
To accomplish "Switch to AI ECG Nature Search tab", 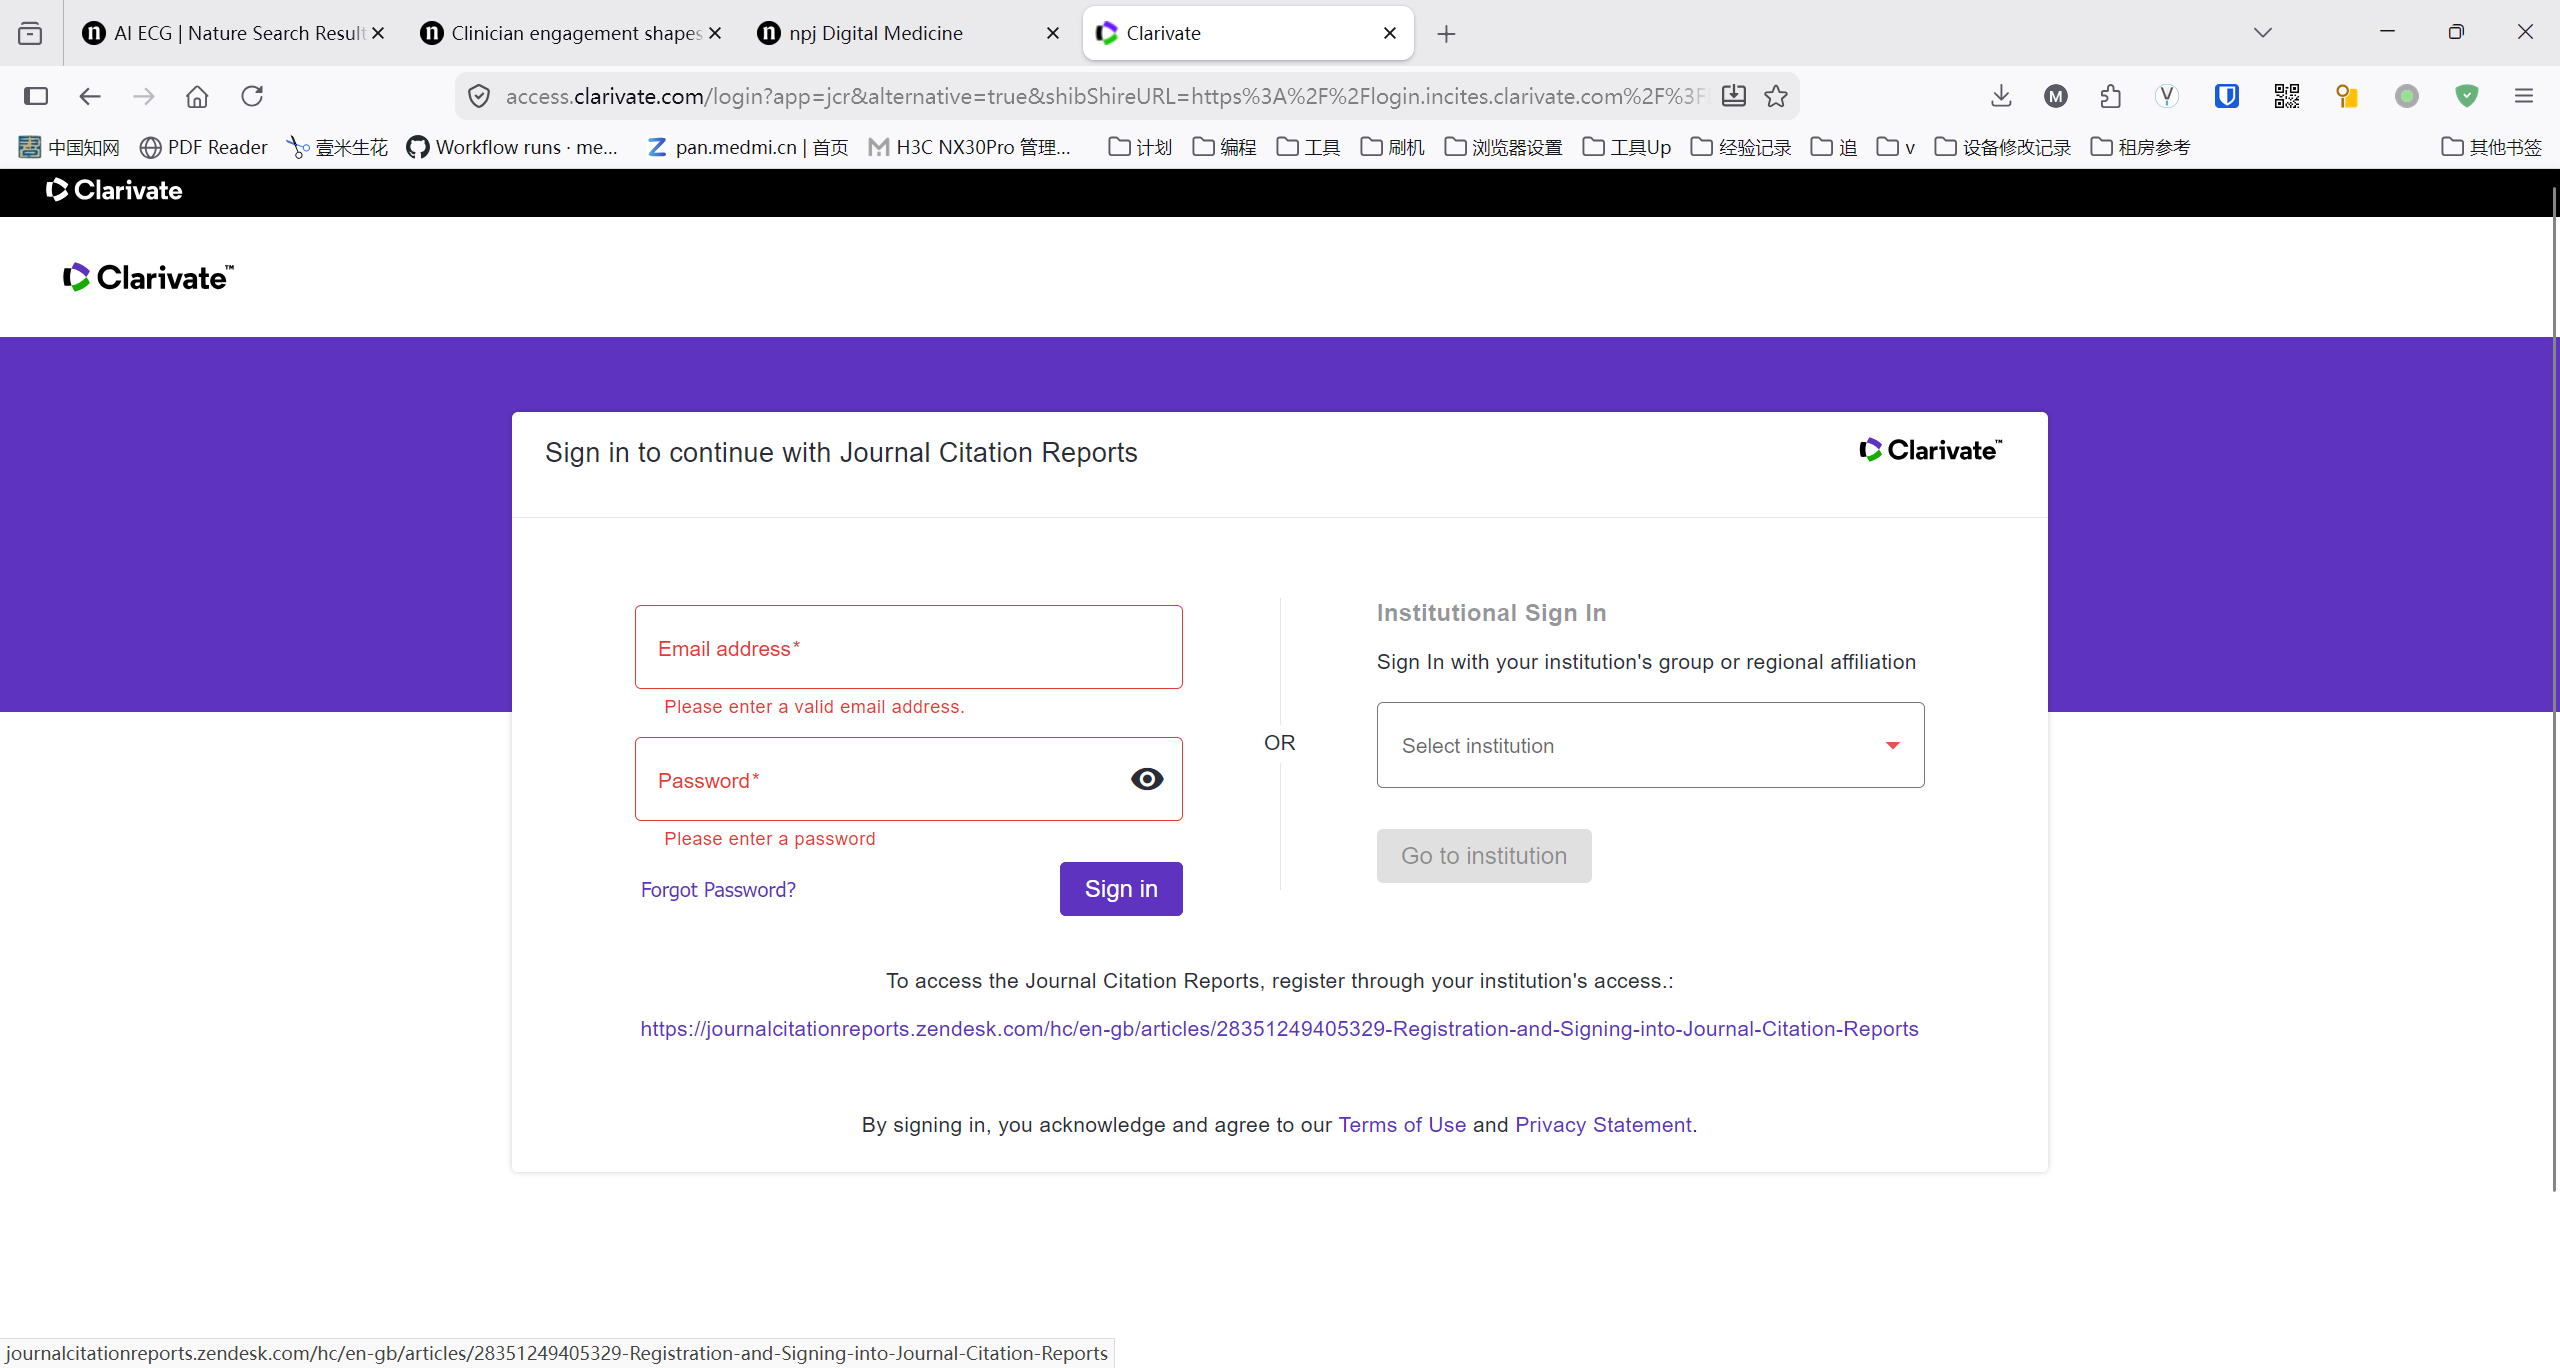I will point(233,33).
